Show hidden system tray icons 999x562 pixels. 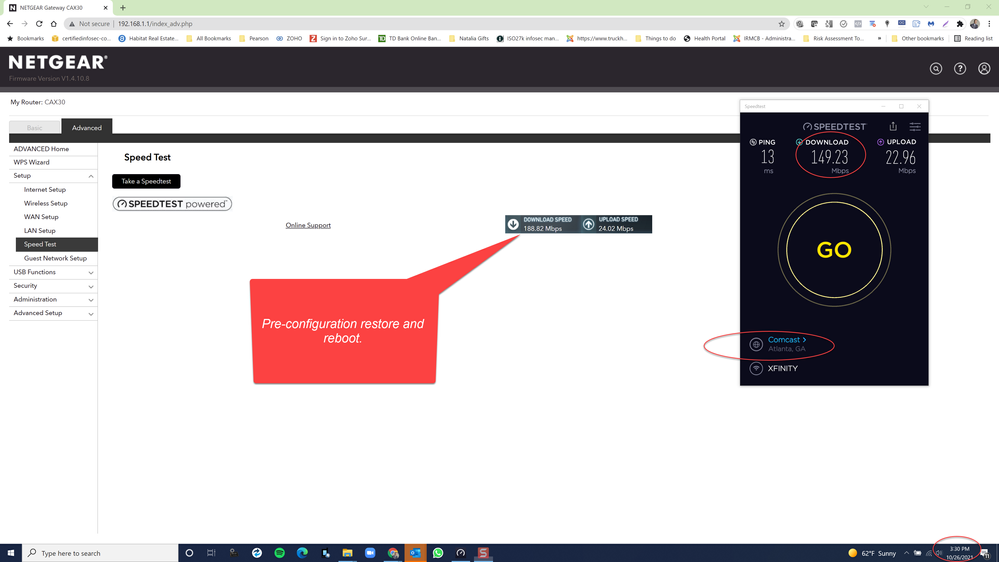906,553
